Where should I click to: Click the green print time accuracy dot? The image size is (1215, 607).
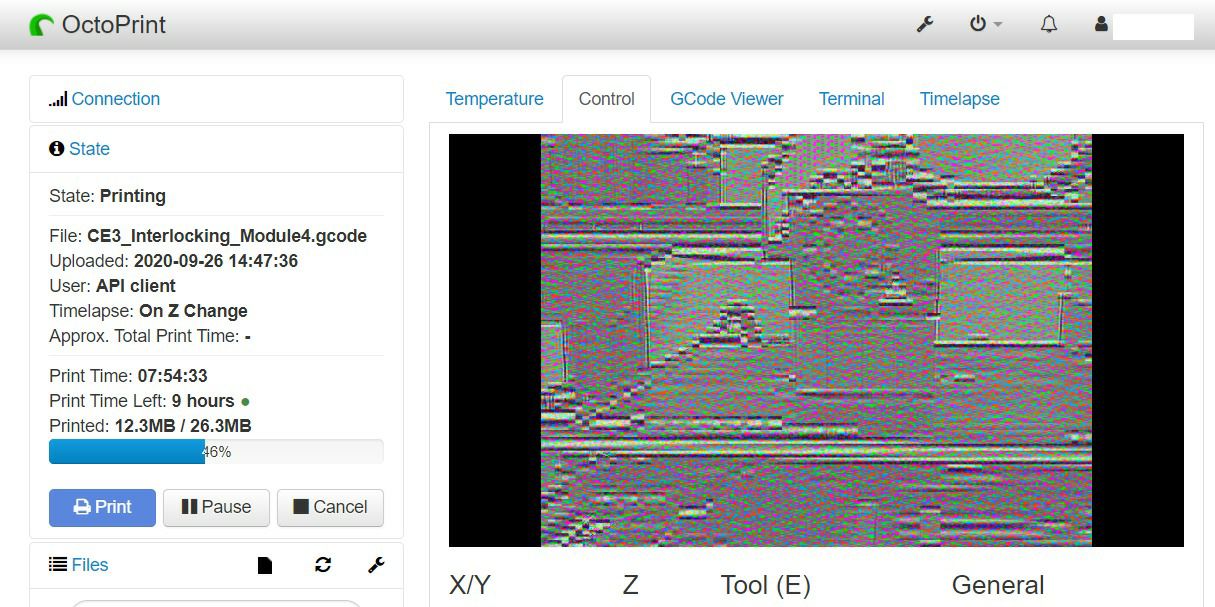[x=246, y=402]
